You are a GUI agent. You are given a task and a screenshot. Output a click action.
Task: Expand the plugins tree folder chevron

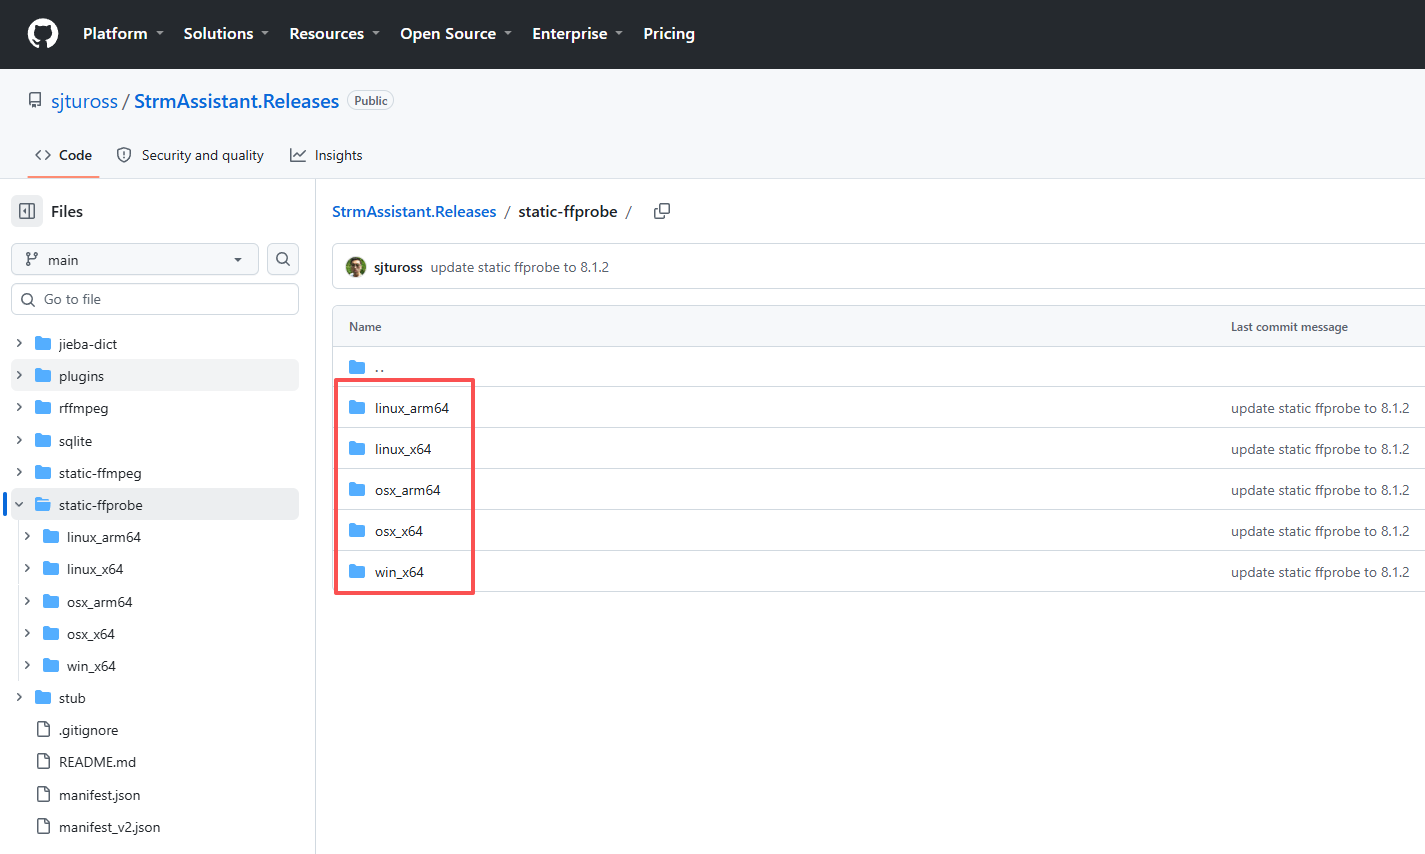[19, 376]
